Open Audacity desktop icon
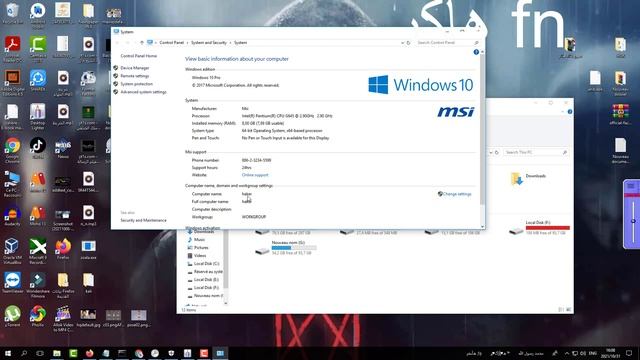This screenshot has height=360, width=640. coord(12,216)
